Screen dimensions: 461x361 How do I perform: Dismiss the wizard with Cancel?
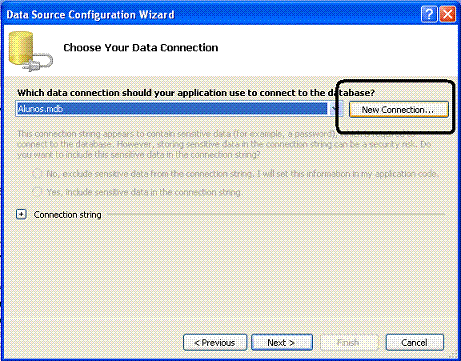[x=414, y=342]
